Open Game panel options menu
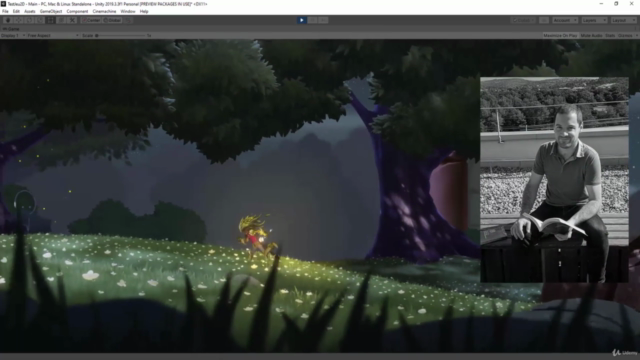Screen dimensions: 640x360 click(636, 29)
